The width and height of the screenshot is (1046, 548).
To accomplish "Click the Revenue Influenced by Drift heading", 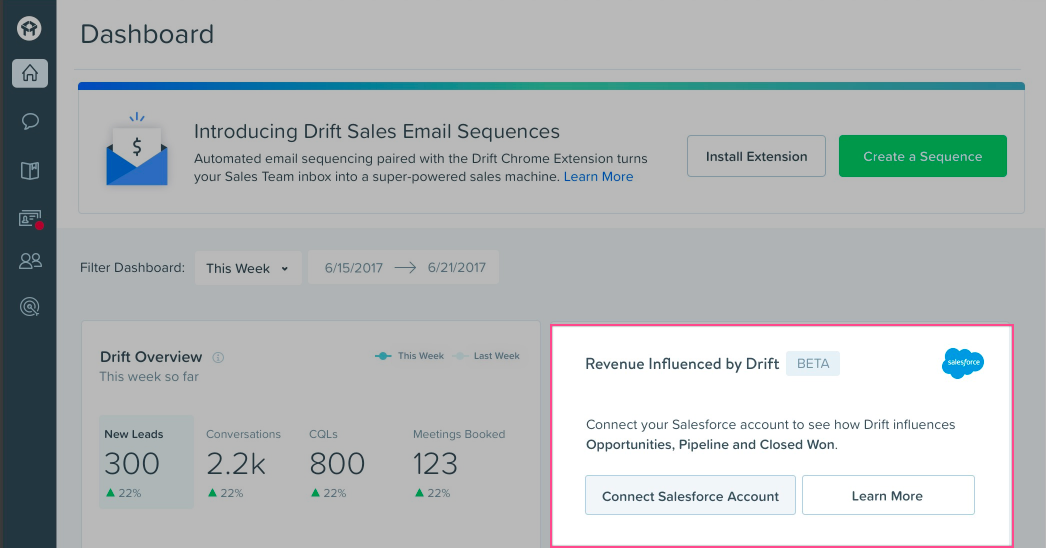I will coord(682,364).
